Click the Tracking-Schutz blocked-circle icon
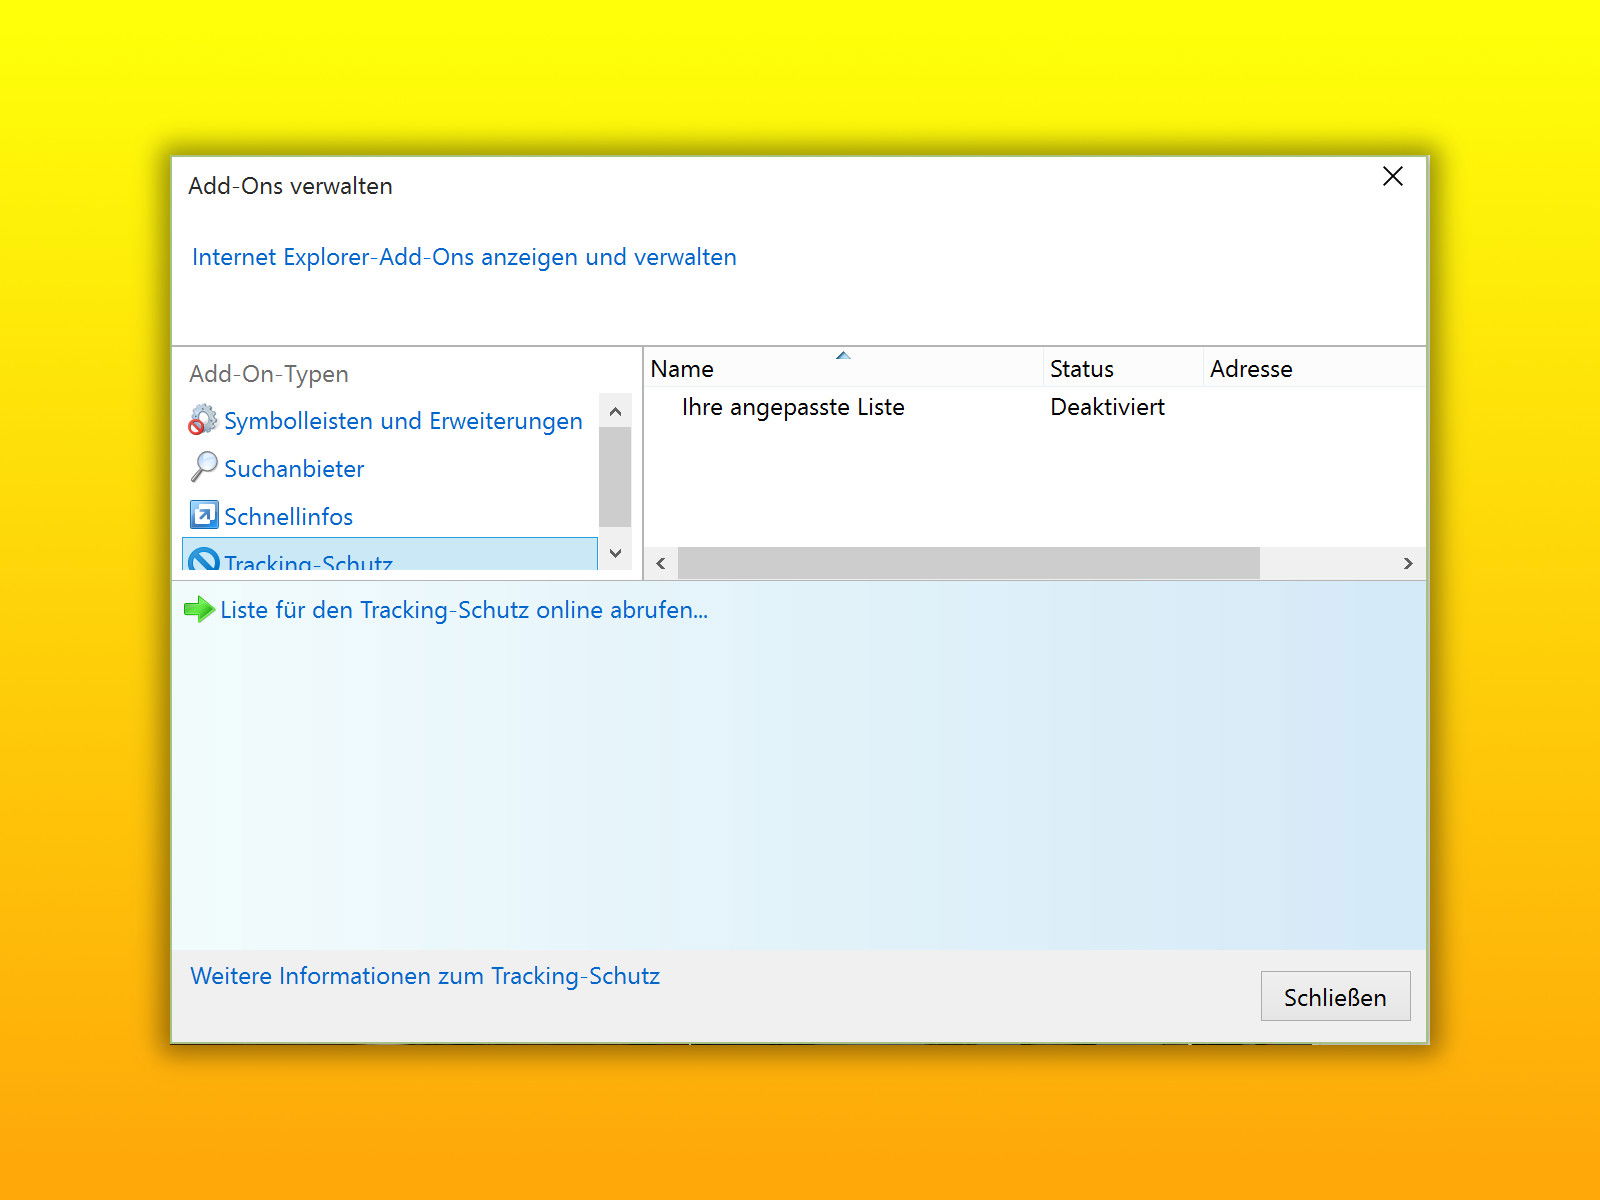The width and height of the screenshot is (1600, 1200). point(204,559)
